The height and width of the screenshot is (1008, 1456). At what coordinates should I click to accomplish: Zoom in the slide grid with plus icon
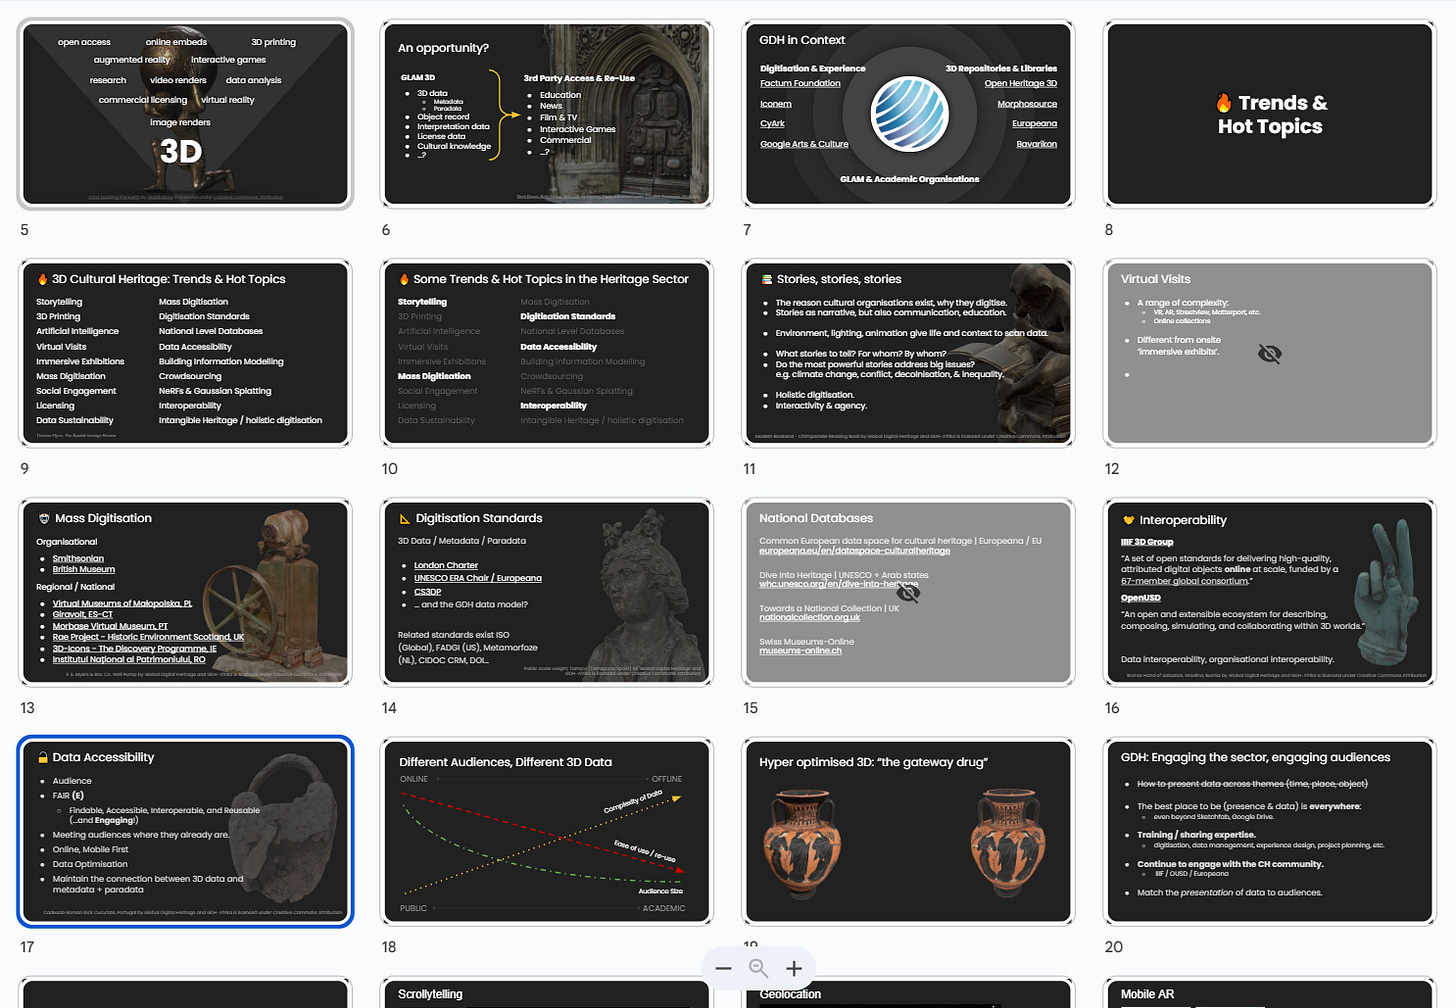[x=794, y=968]
